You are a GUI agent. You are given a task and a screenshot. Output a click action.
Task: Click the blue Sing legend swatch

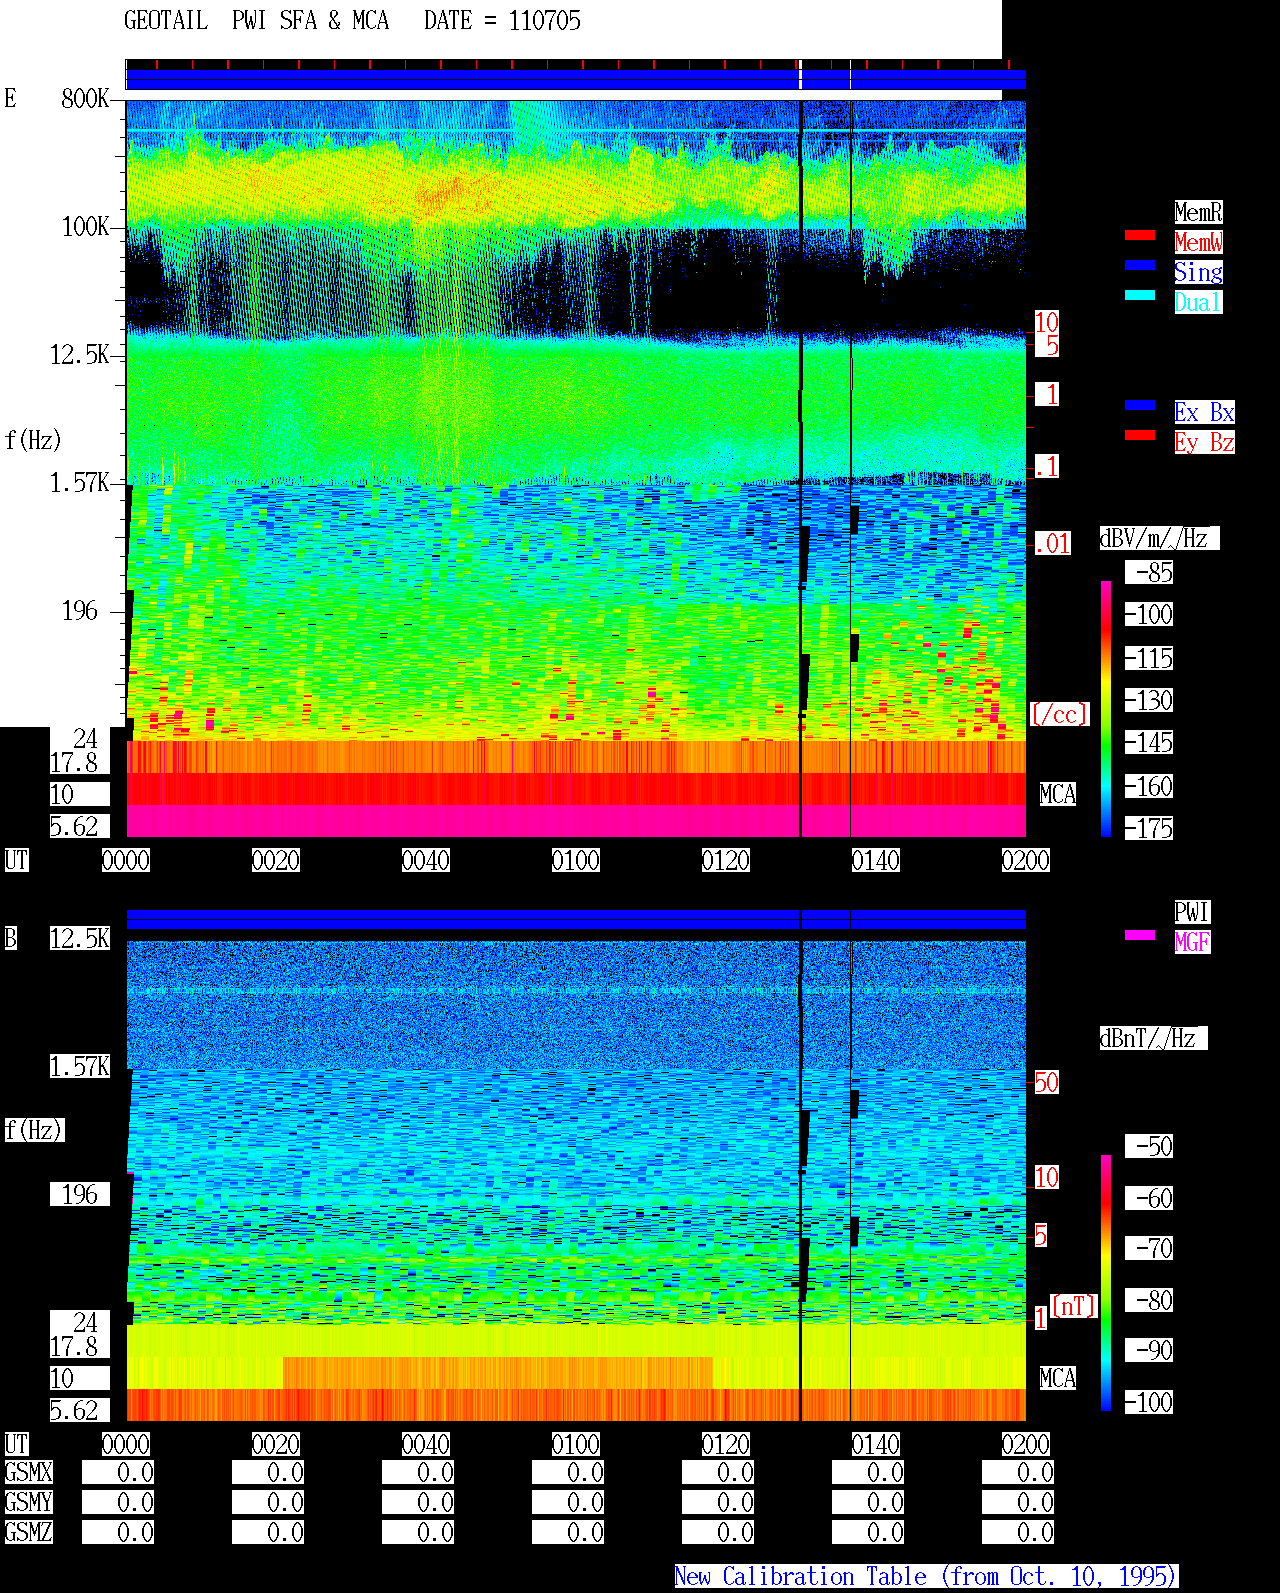(x=1140, y=265)
